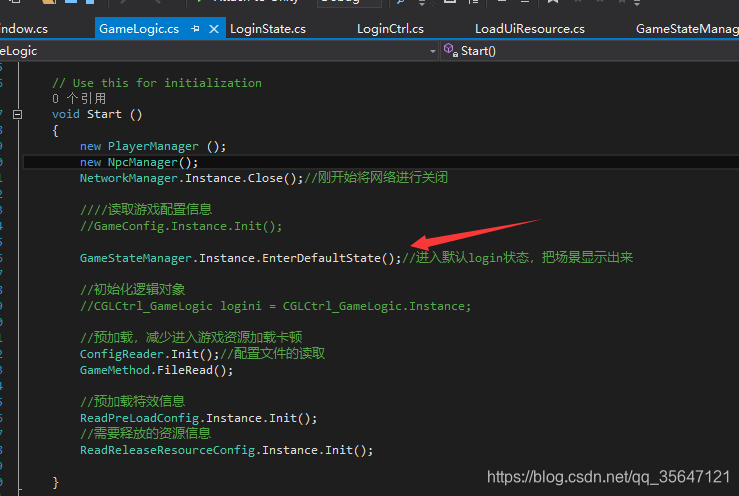This screenshot has width=739, height=496.
Task: Click the ReadPreLoadConfig.Instance.Init() line
Action: pyautogui.click(x=198, y=418)
